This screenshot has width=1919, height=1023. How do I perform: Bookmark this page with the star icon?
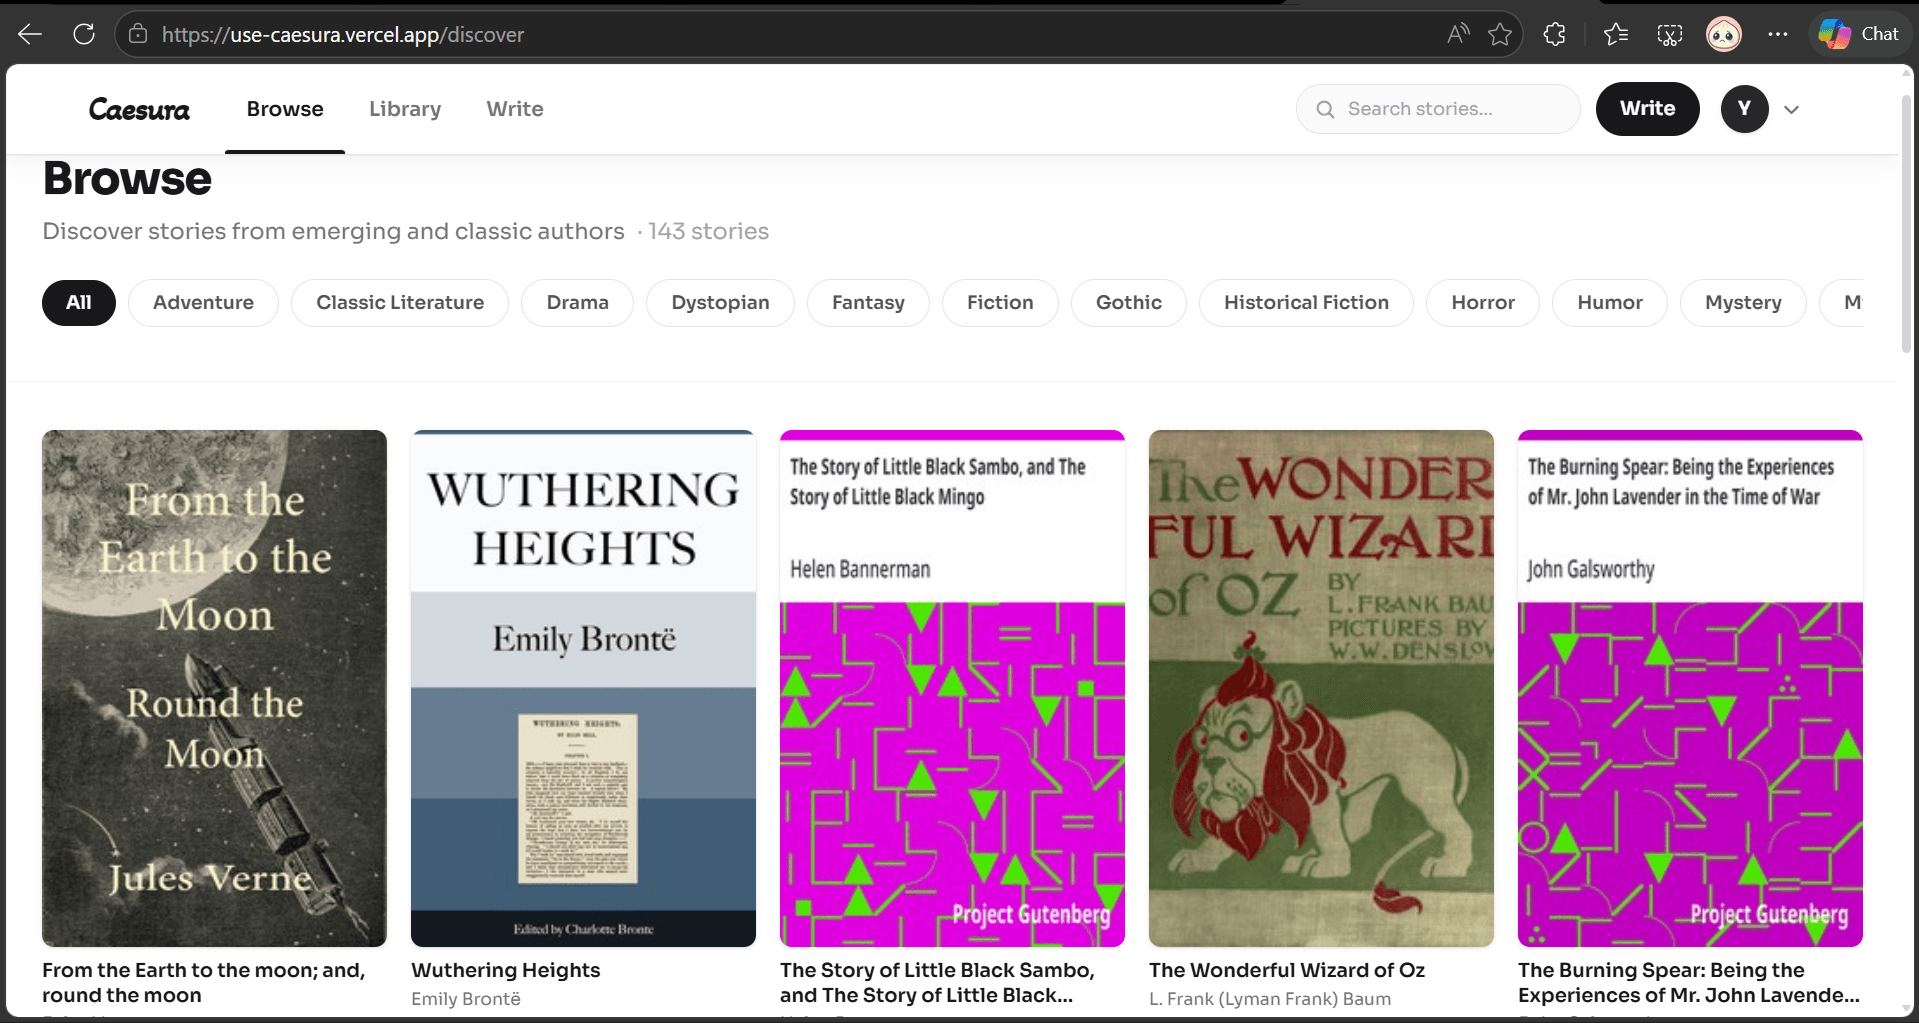tap(1500, 34)
